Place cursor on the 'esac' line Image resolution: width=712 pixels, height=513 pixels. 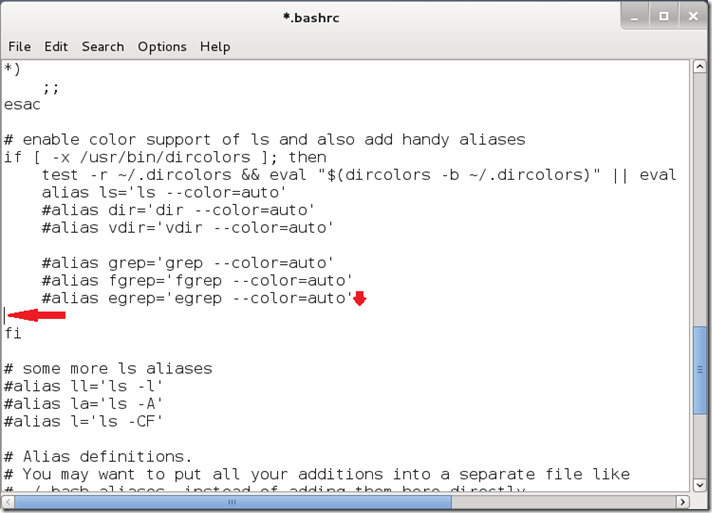coord(22,103)
